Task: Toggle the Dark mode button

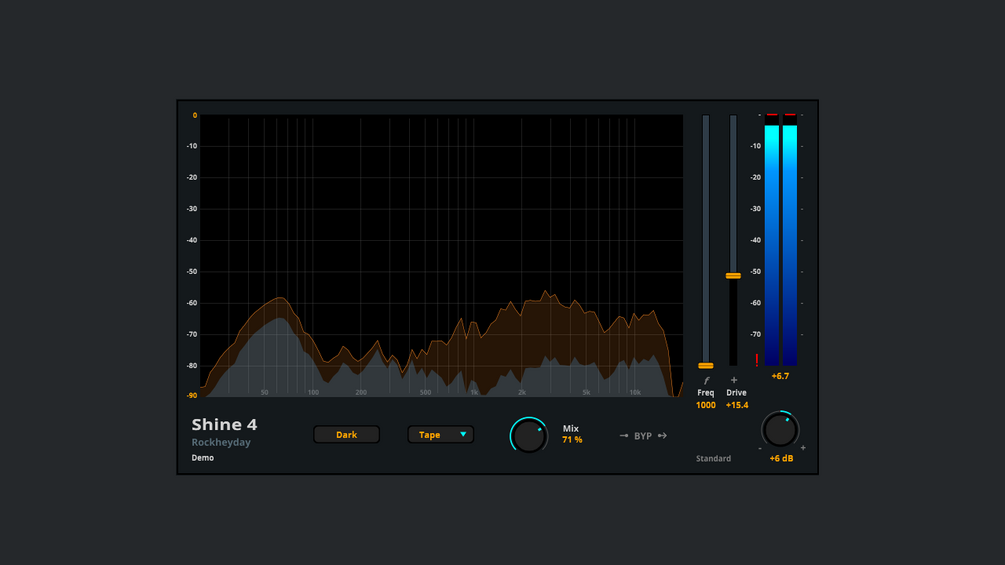Action: [346, 434]
